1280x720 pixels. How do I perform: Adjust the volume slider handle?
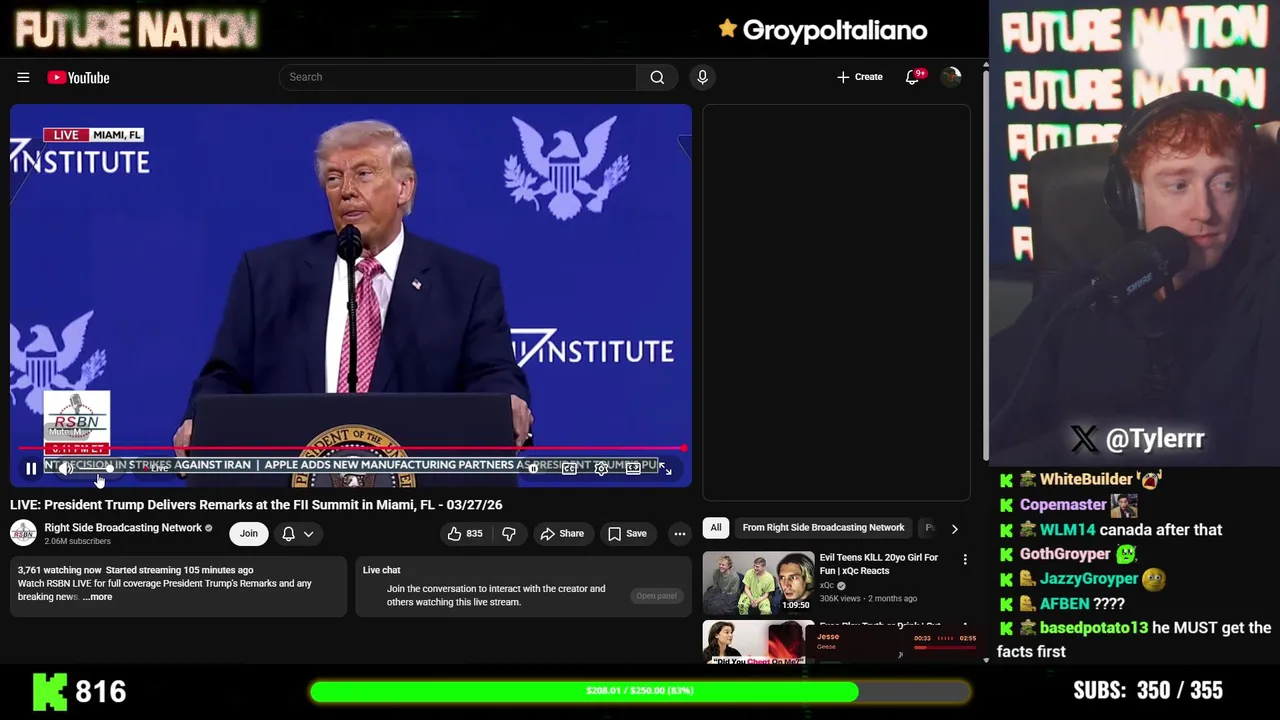[109, 468]
